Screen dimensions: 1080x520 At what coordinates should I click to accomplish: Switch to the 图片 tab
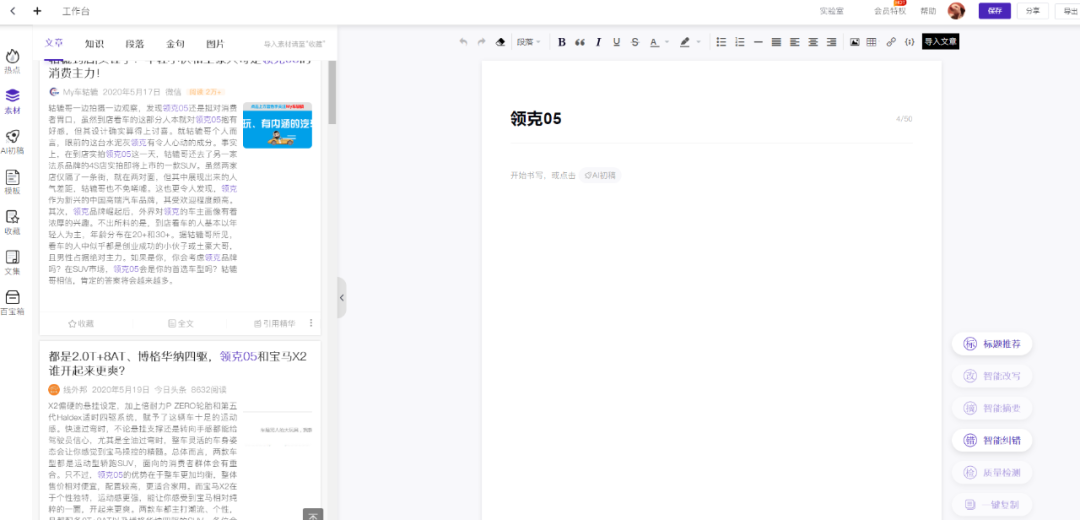point(215,43)
